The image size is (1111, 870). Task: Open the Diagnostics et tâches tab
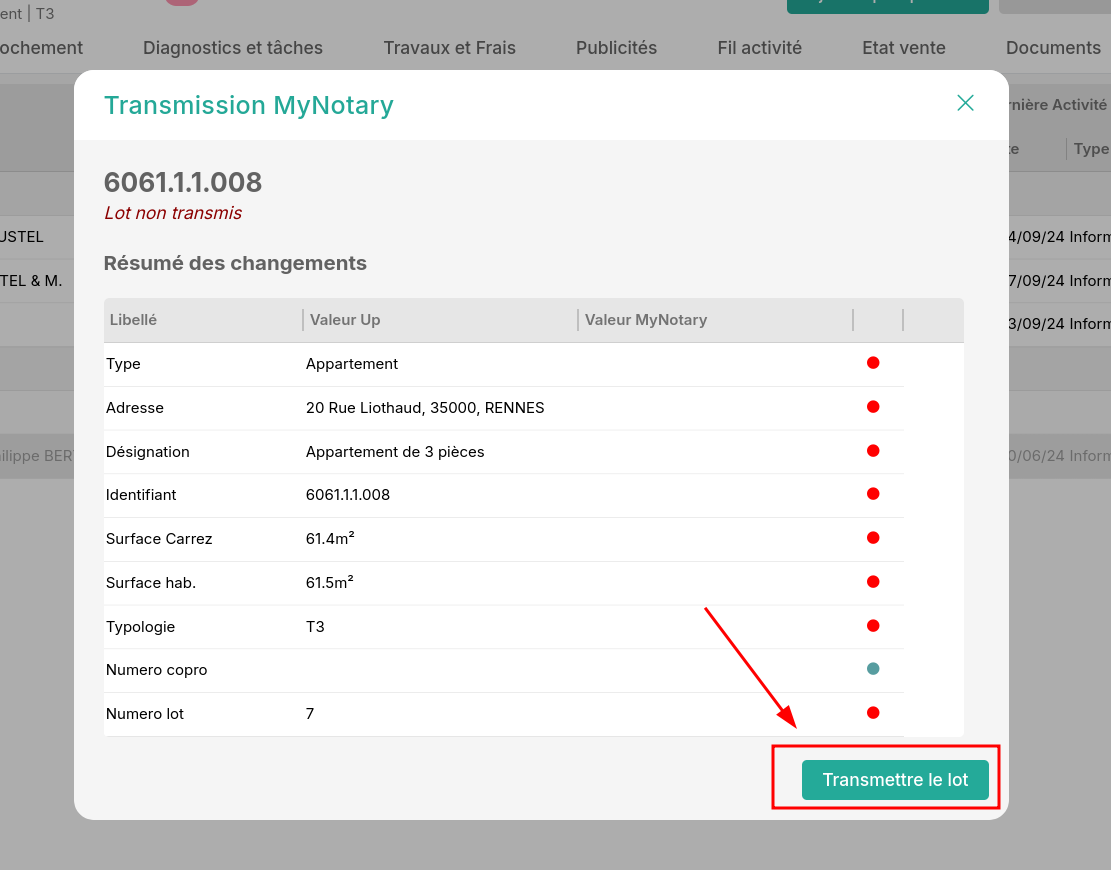[232, 47]
